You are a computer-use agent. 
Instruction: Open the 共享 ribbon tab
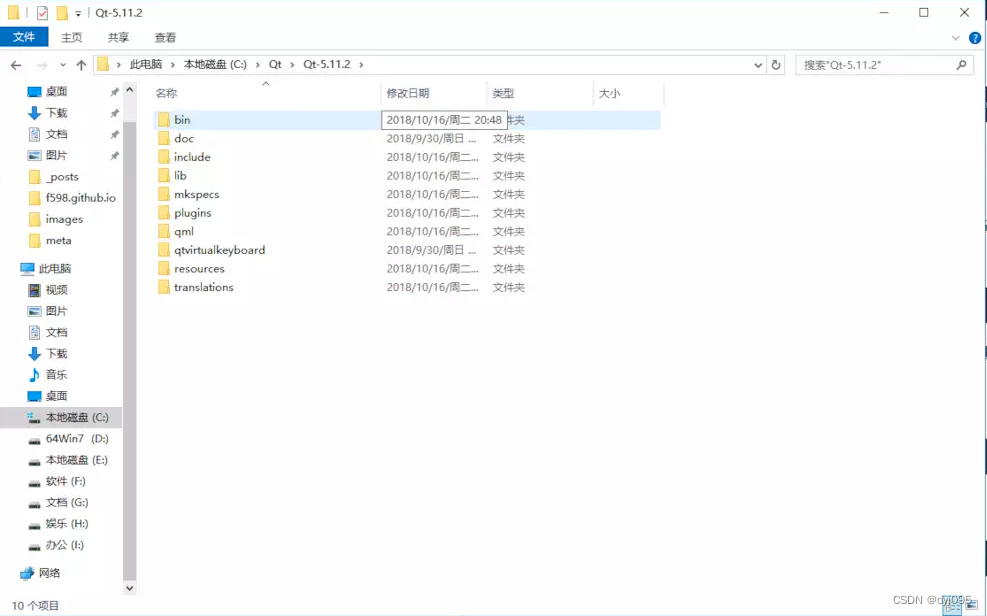[118, 38]
